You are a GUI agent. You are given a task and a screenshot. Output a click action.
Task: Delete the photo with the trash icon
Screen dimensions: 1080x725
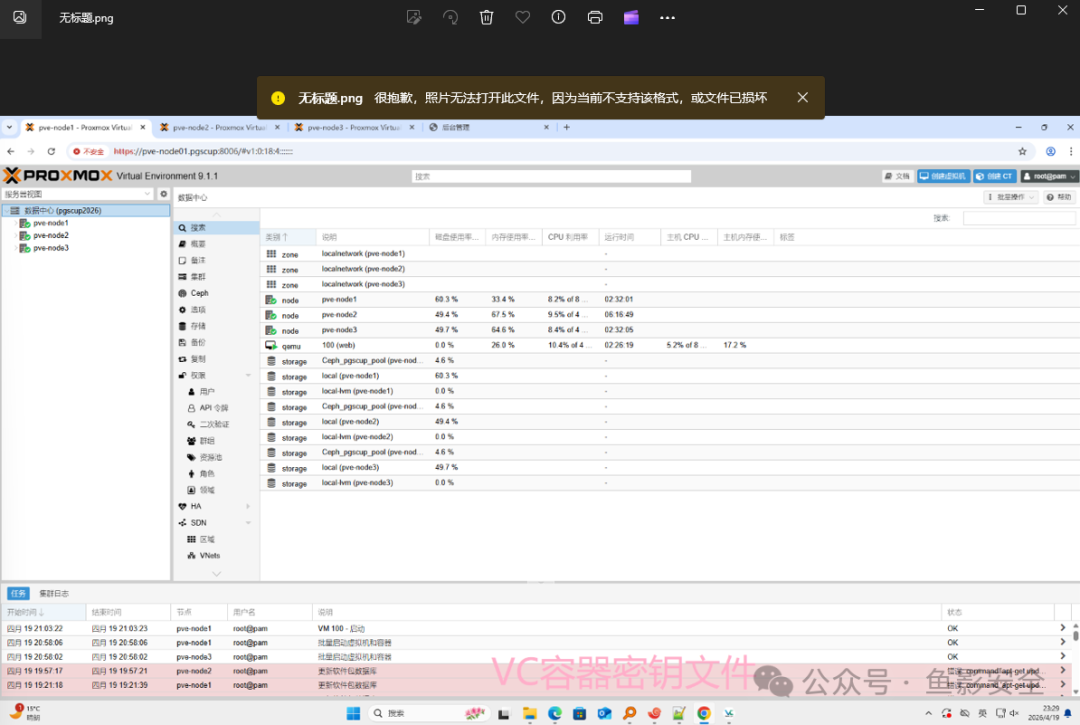pyautogui.click(x=486, y=18)
